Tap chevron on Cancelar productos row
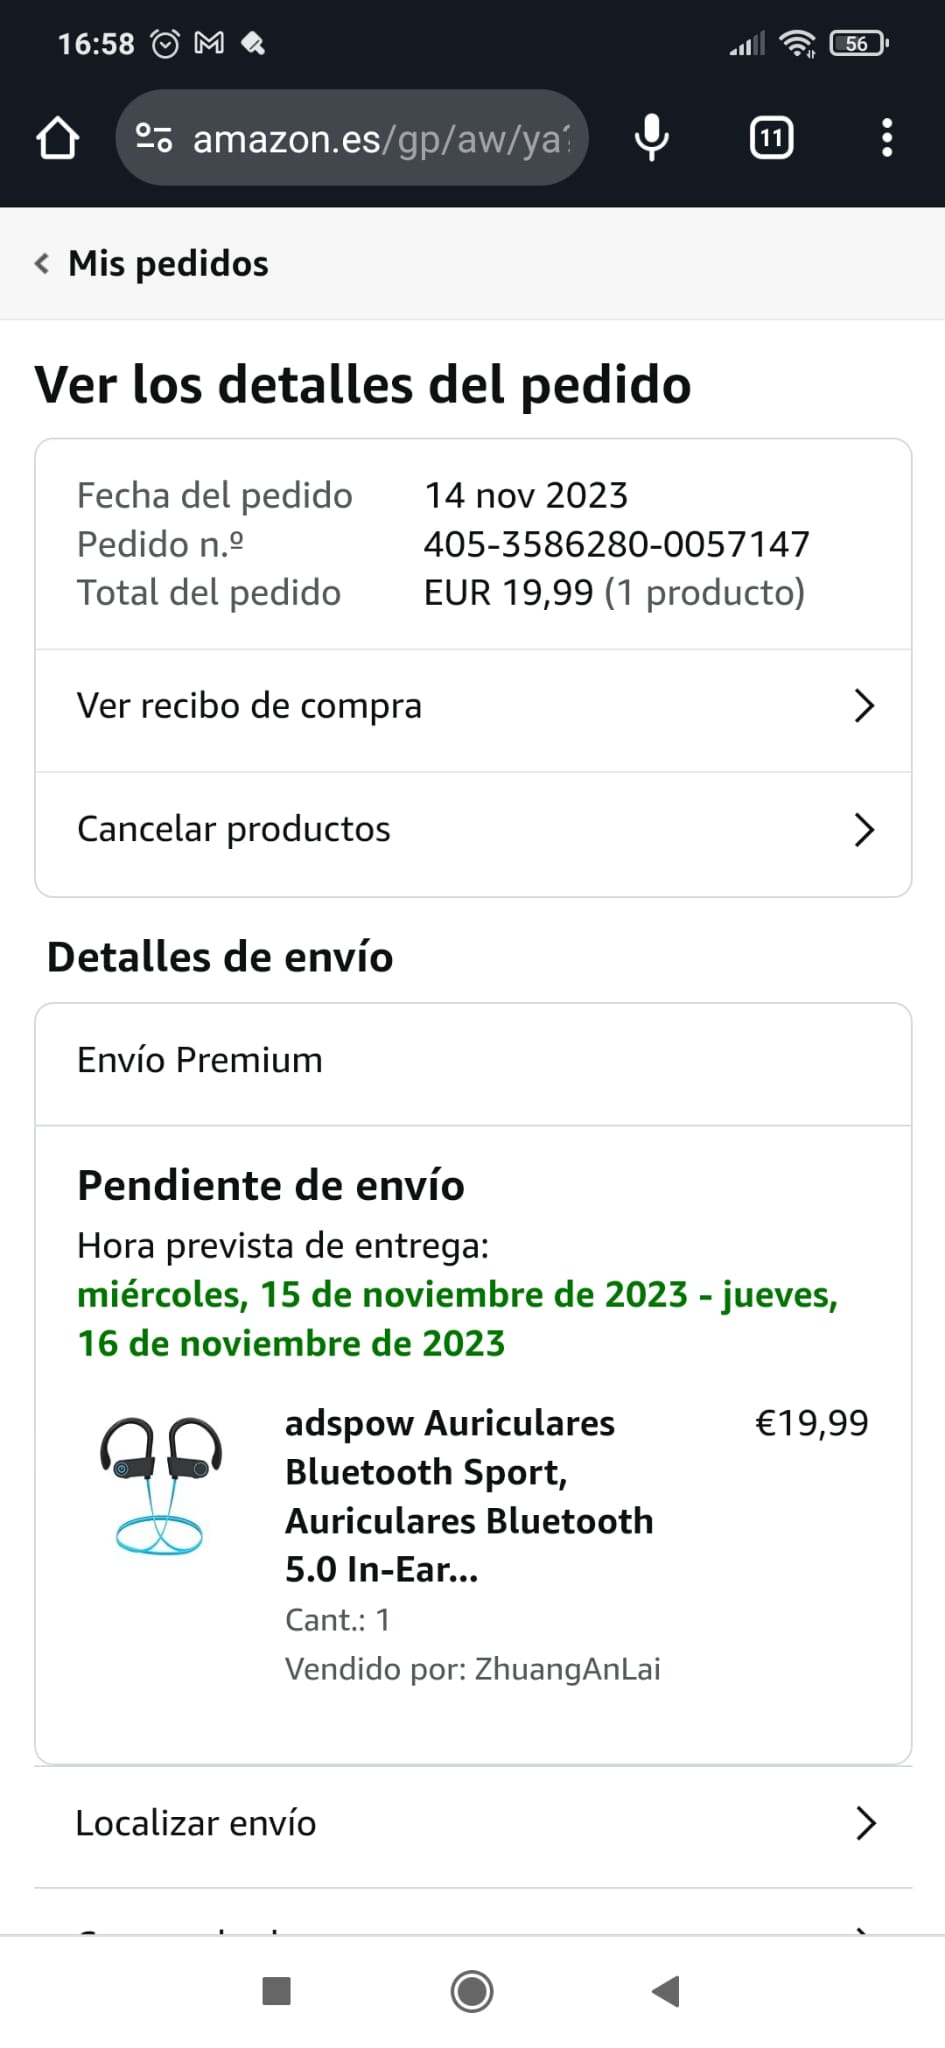 864,829
